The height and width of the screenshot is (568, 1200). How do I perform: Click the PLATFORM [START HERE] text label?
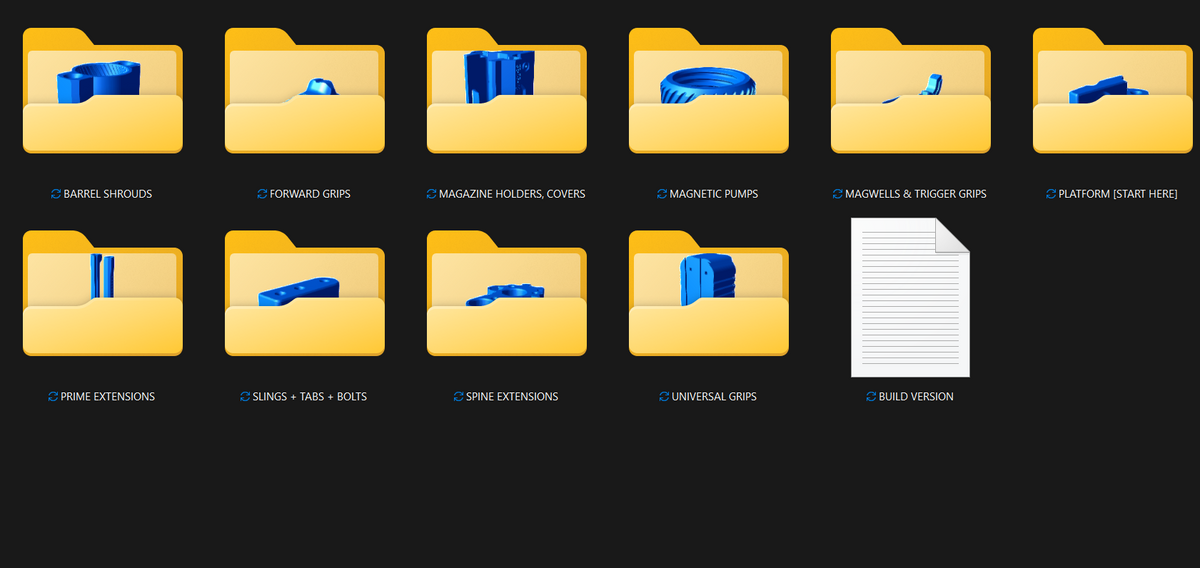coord(1118,194)
